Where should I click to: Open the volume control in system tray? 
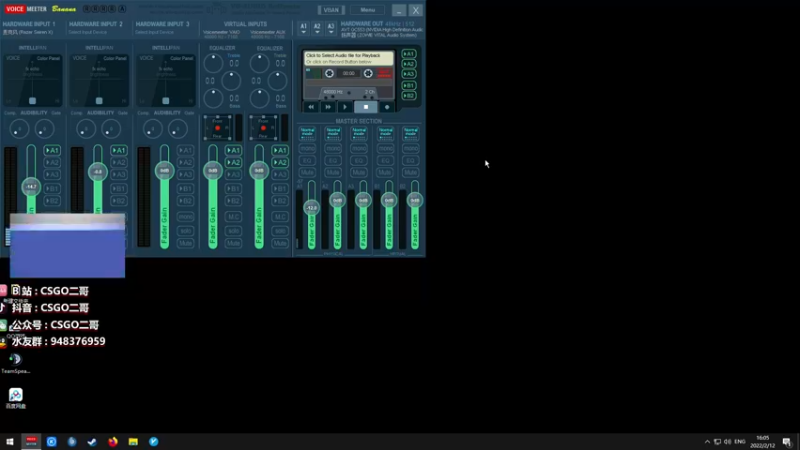click(728, 442)
